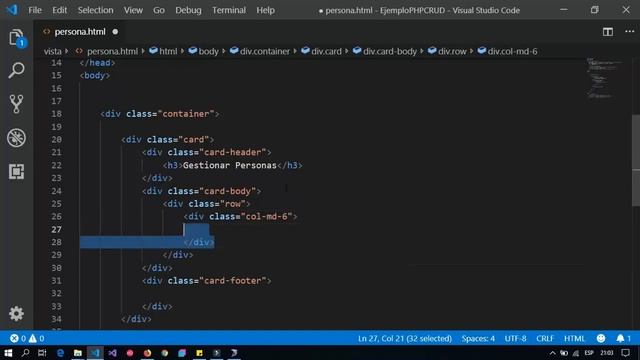Open the Selection menu
Image resolution: width=640 pixels, height=360 pixels.
96,10
